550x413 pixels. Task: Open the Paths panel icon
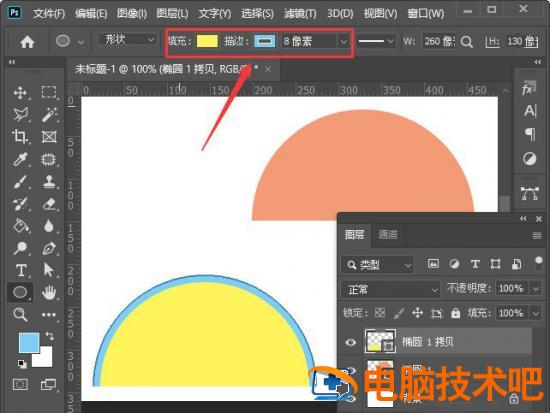point(530,193)
